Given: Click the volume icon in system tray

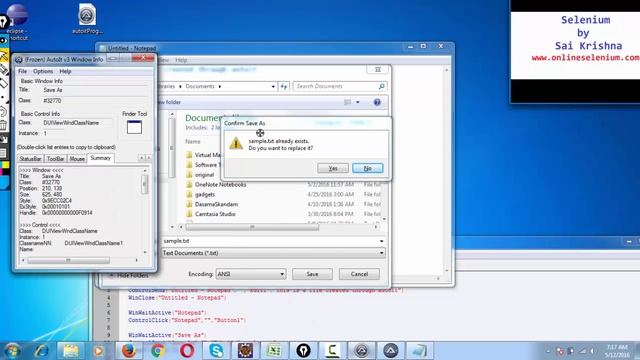Looking at the screenshot, I should [591, 351].
